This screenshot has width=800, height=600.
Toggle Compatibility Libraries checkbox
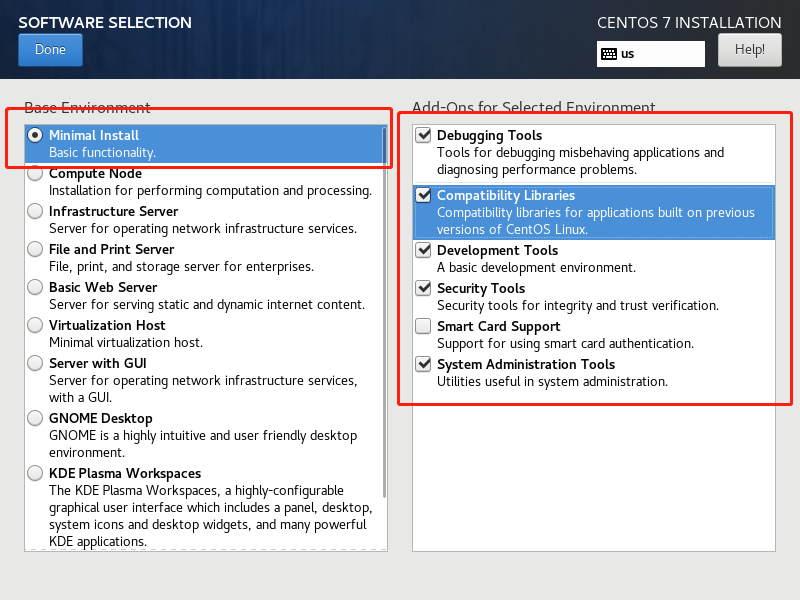(423, 195)
